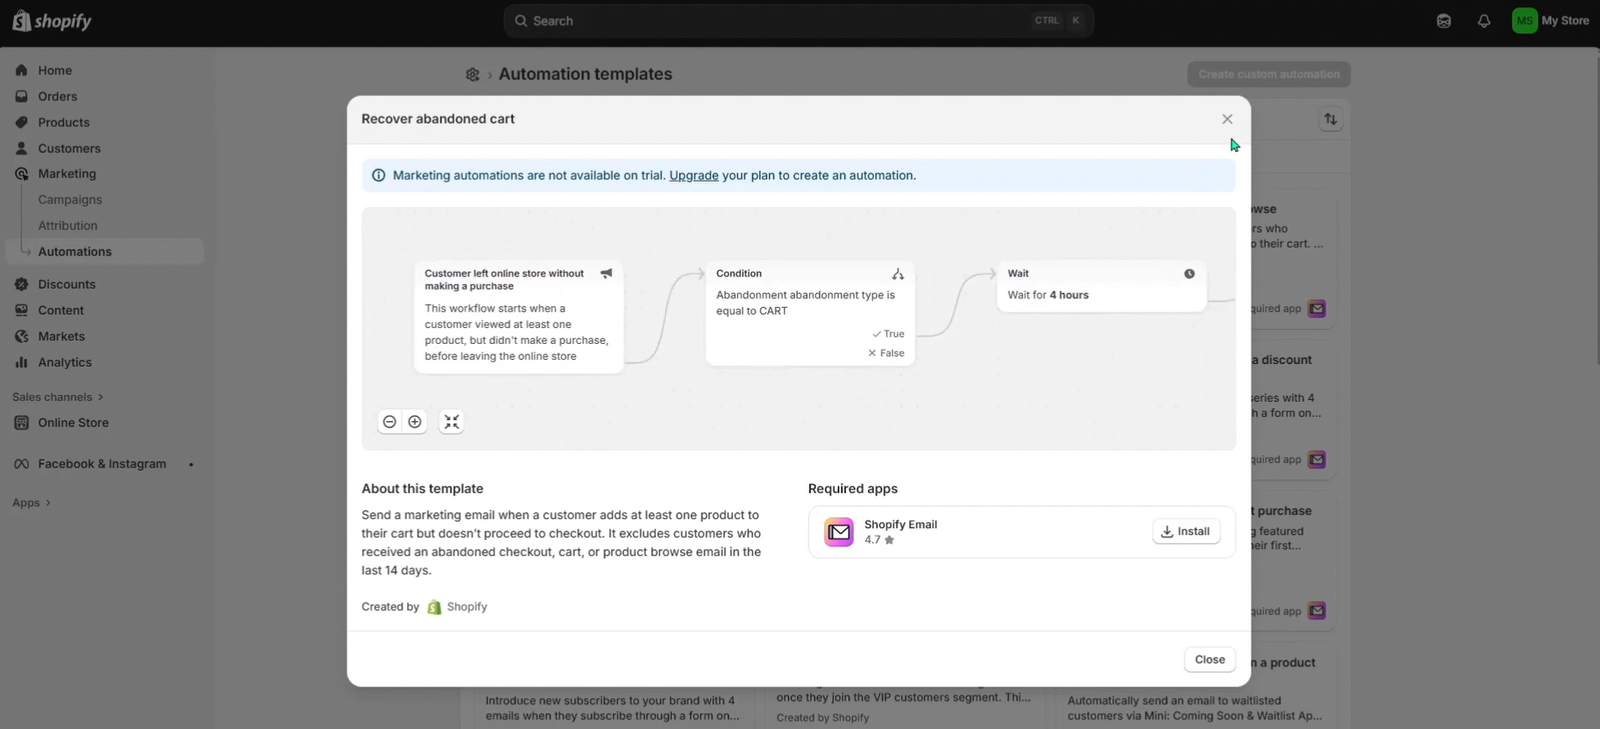Click the Shopify Email app icon
The width and height of the screenshot is (1600, 729).
click(839, 532)
